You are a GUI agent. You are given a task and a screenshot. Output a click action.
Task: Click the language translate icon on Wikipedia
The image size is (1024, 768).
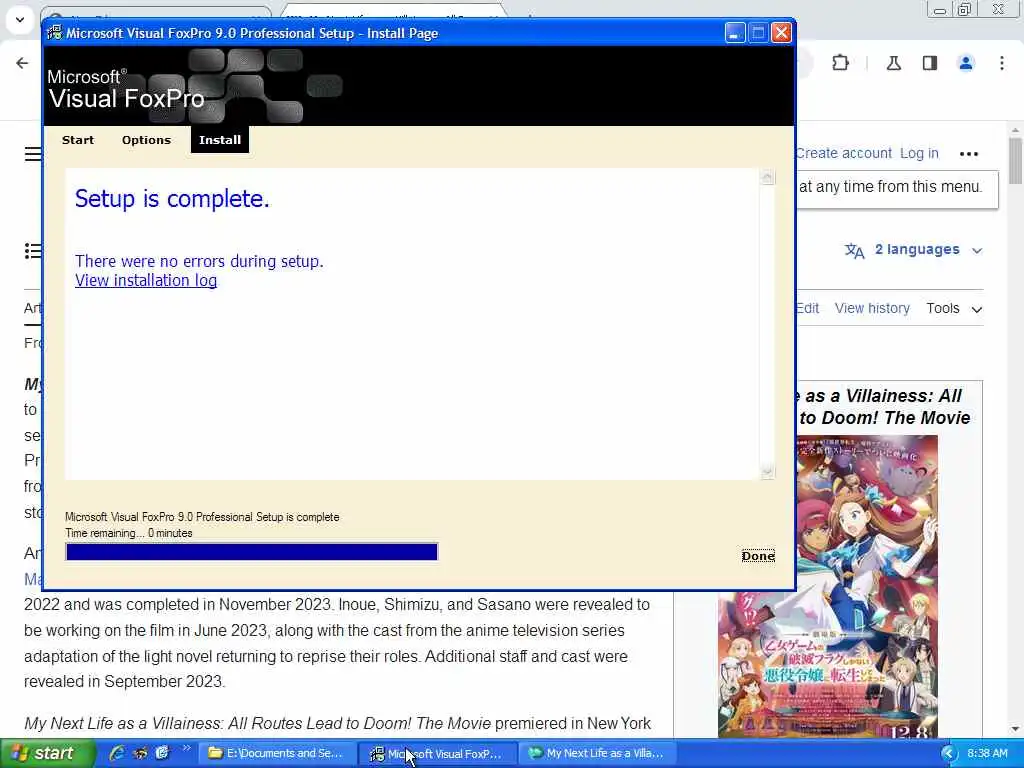[x=854, y=250]
